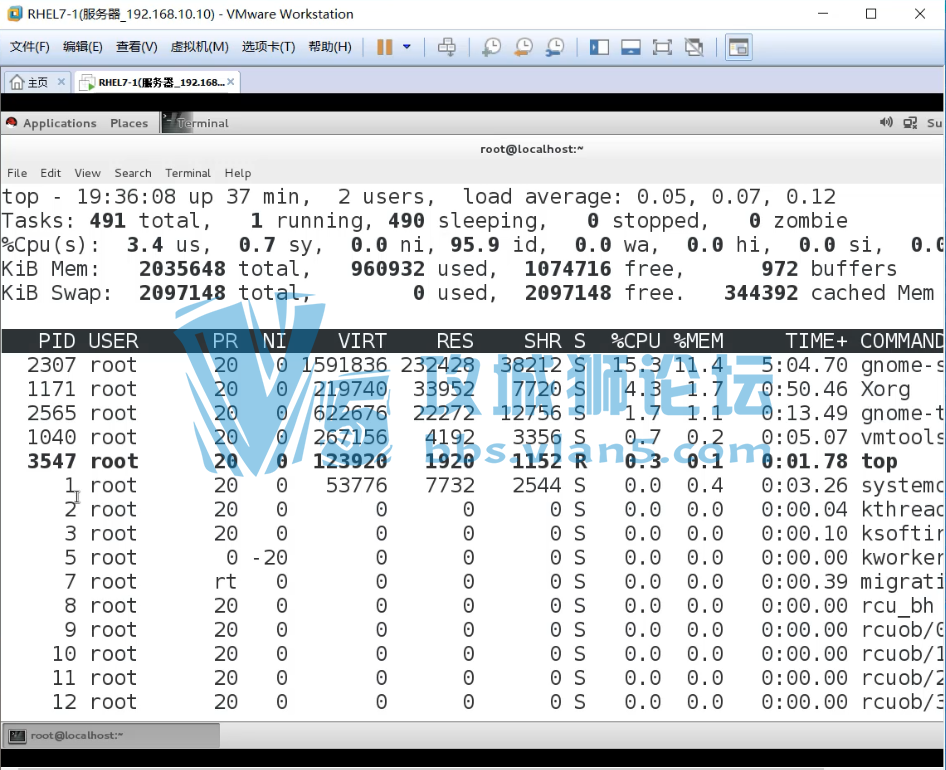
Task: Click the 344392 cached Mem value
Action: pyautogui.click(x=761, y=293)
